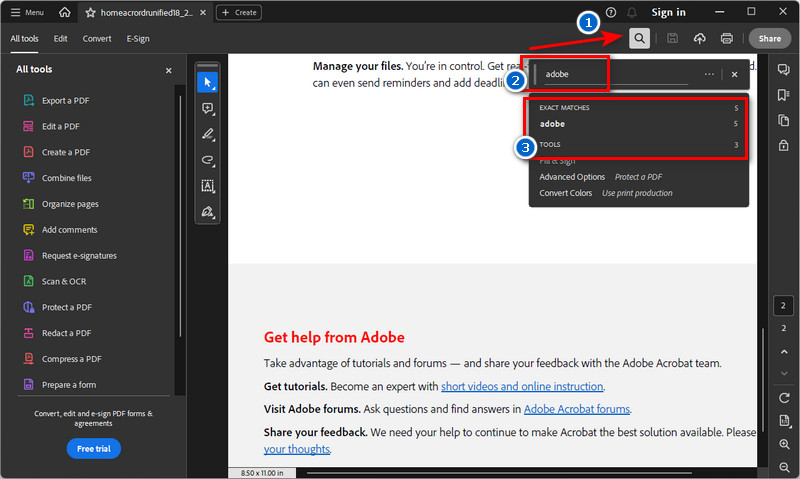The width and height of the screenshot is (800, 479).
Task: Open Prepare a form tool
Action: pos(59,385)
